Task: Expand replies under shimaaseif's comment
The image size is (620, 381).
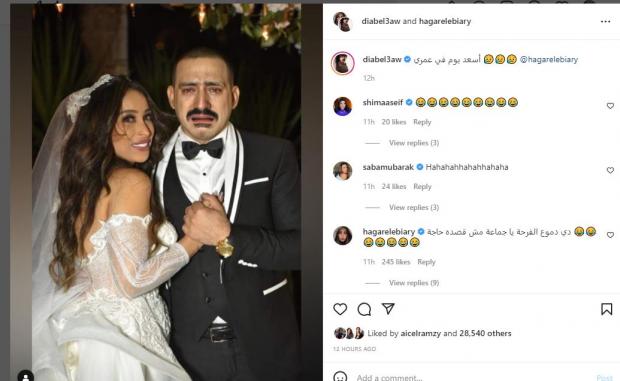Action: [x=414, y=143]
